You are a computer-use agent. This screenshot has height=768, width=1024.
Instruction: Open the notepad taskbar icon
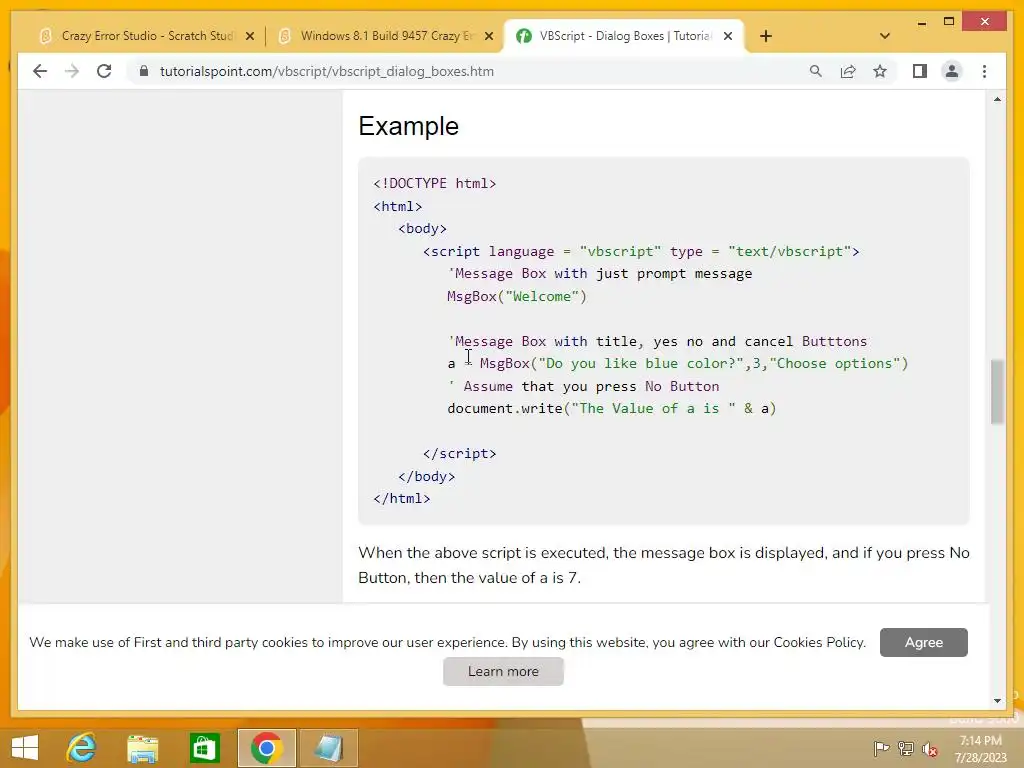coord(328,748)
